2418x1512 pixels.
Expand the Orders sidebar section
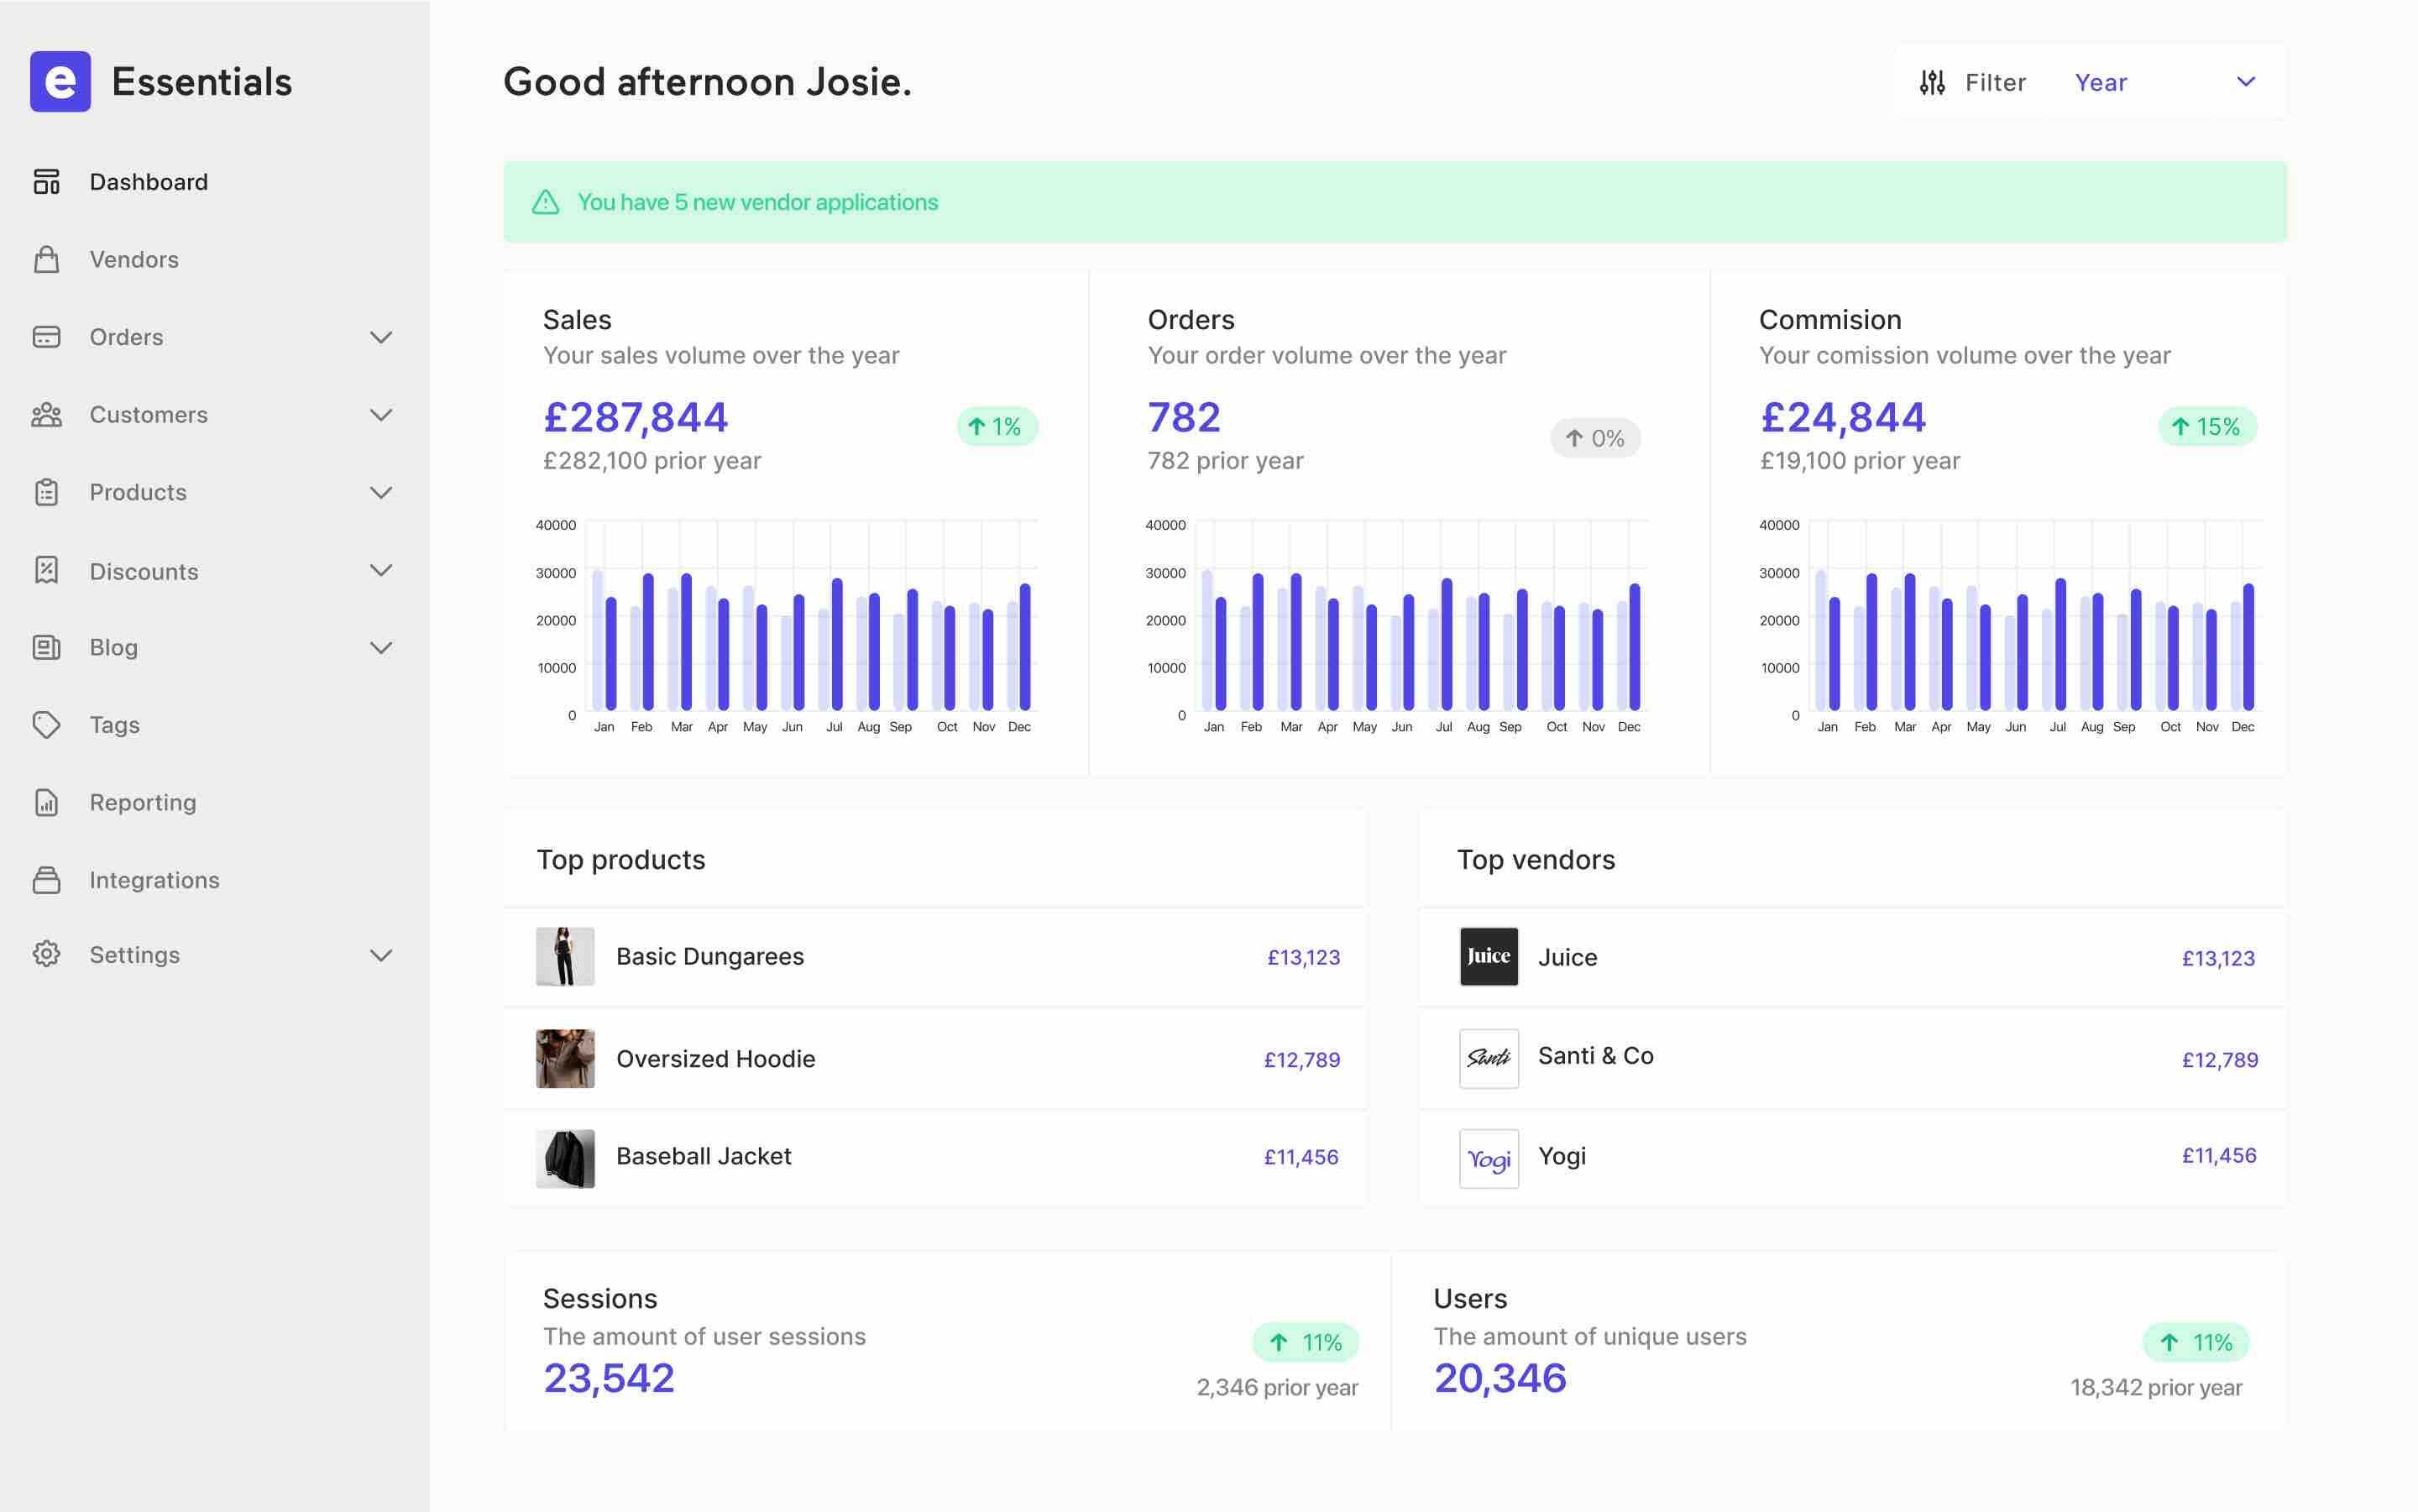(x=381, y=338)
